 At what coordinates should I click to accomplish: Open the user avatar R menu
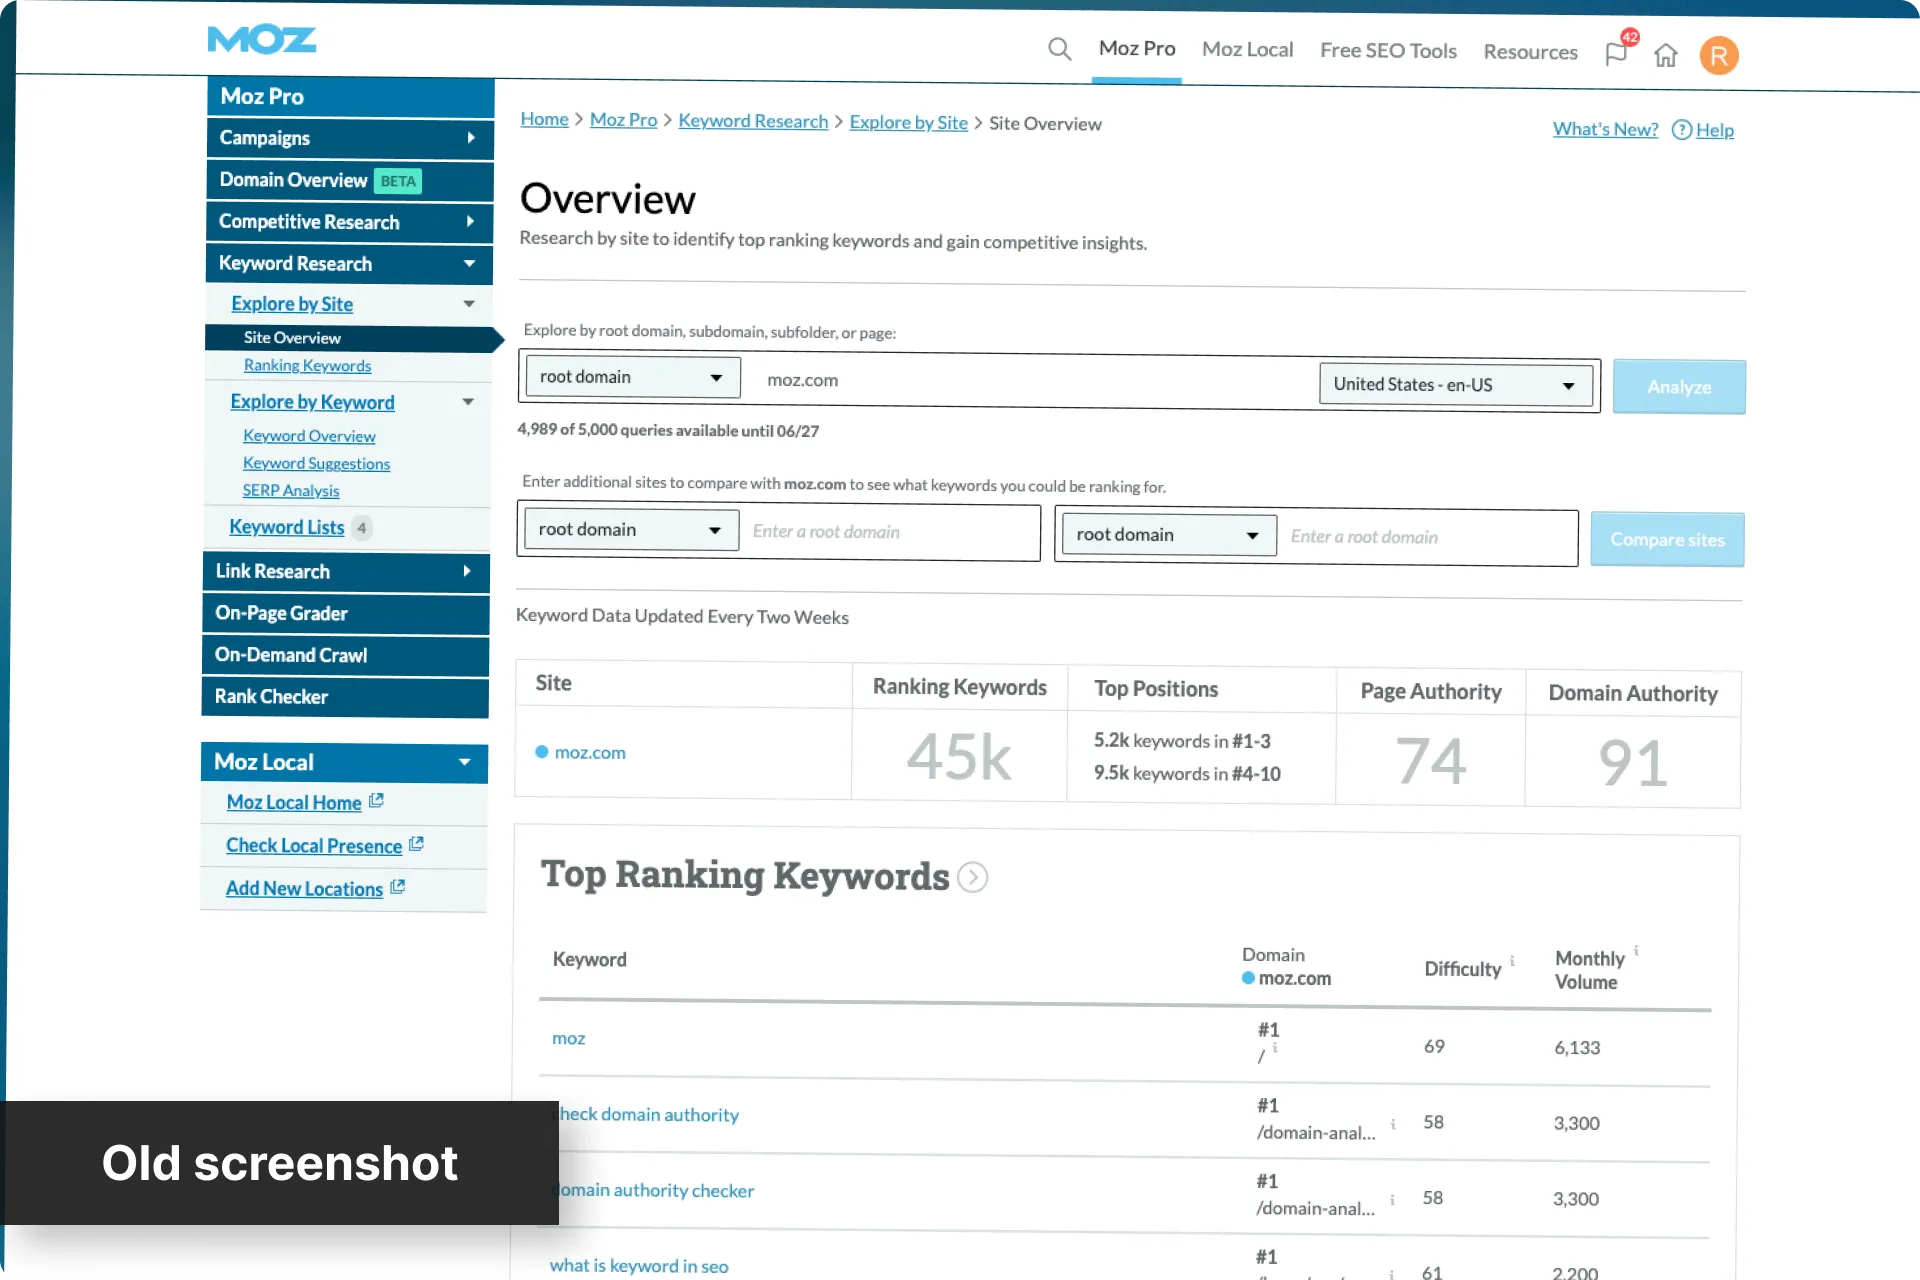tap(1719, 56)
